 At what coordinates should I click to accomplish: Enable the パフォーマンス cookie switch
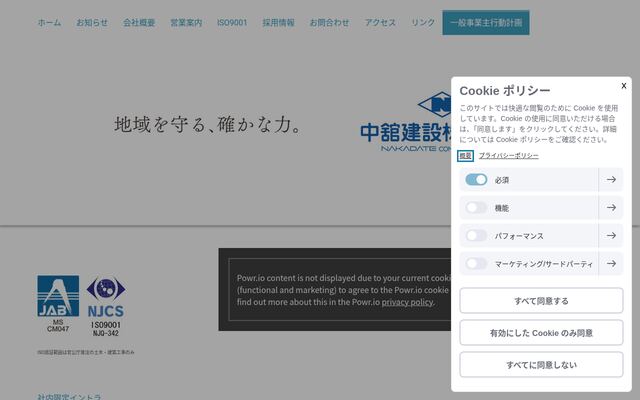[x=476, y=236]
